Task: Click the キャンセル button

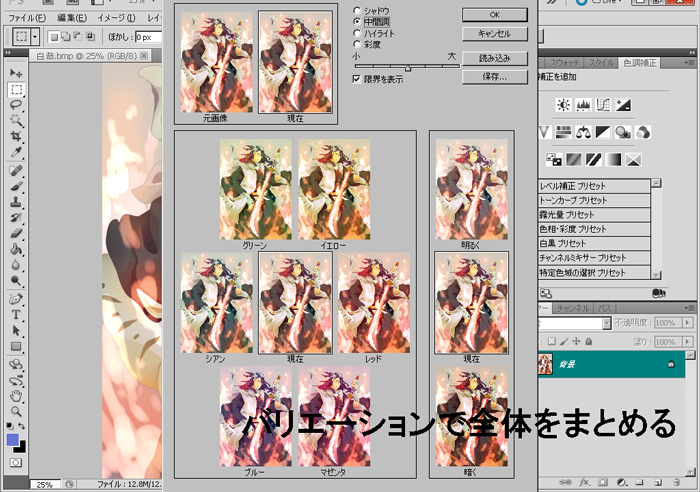Action: 495,34
